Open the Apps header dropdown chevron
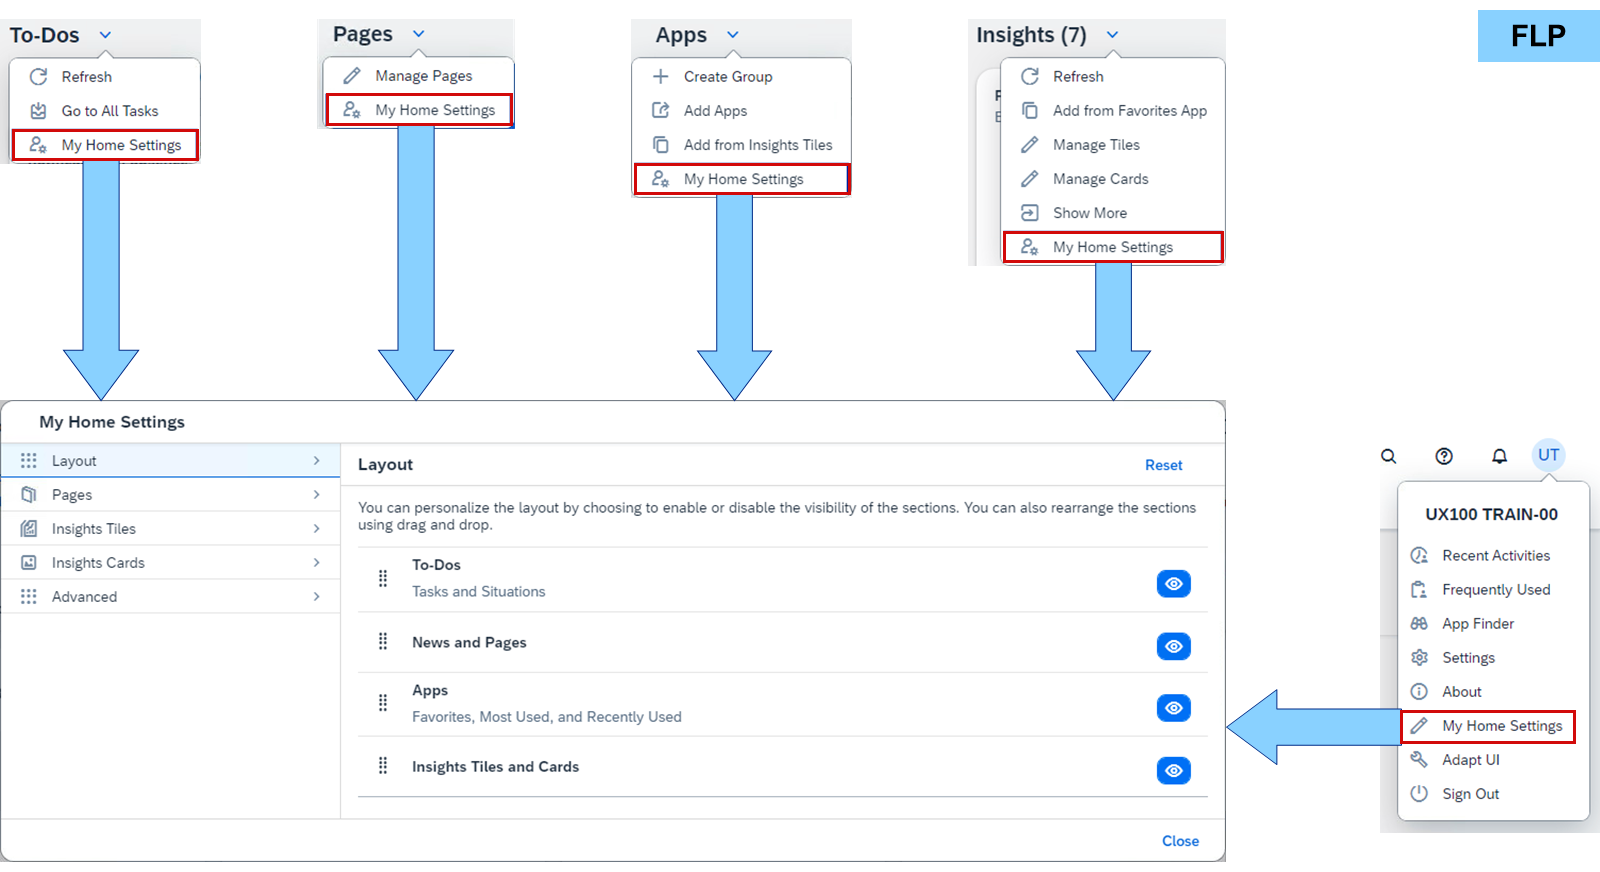1600x872 pixels. pos(733,35)
